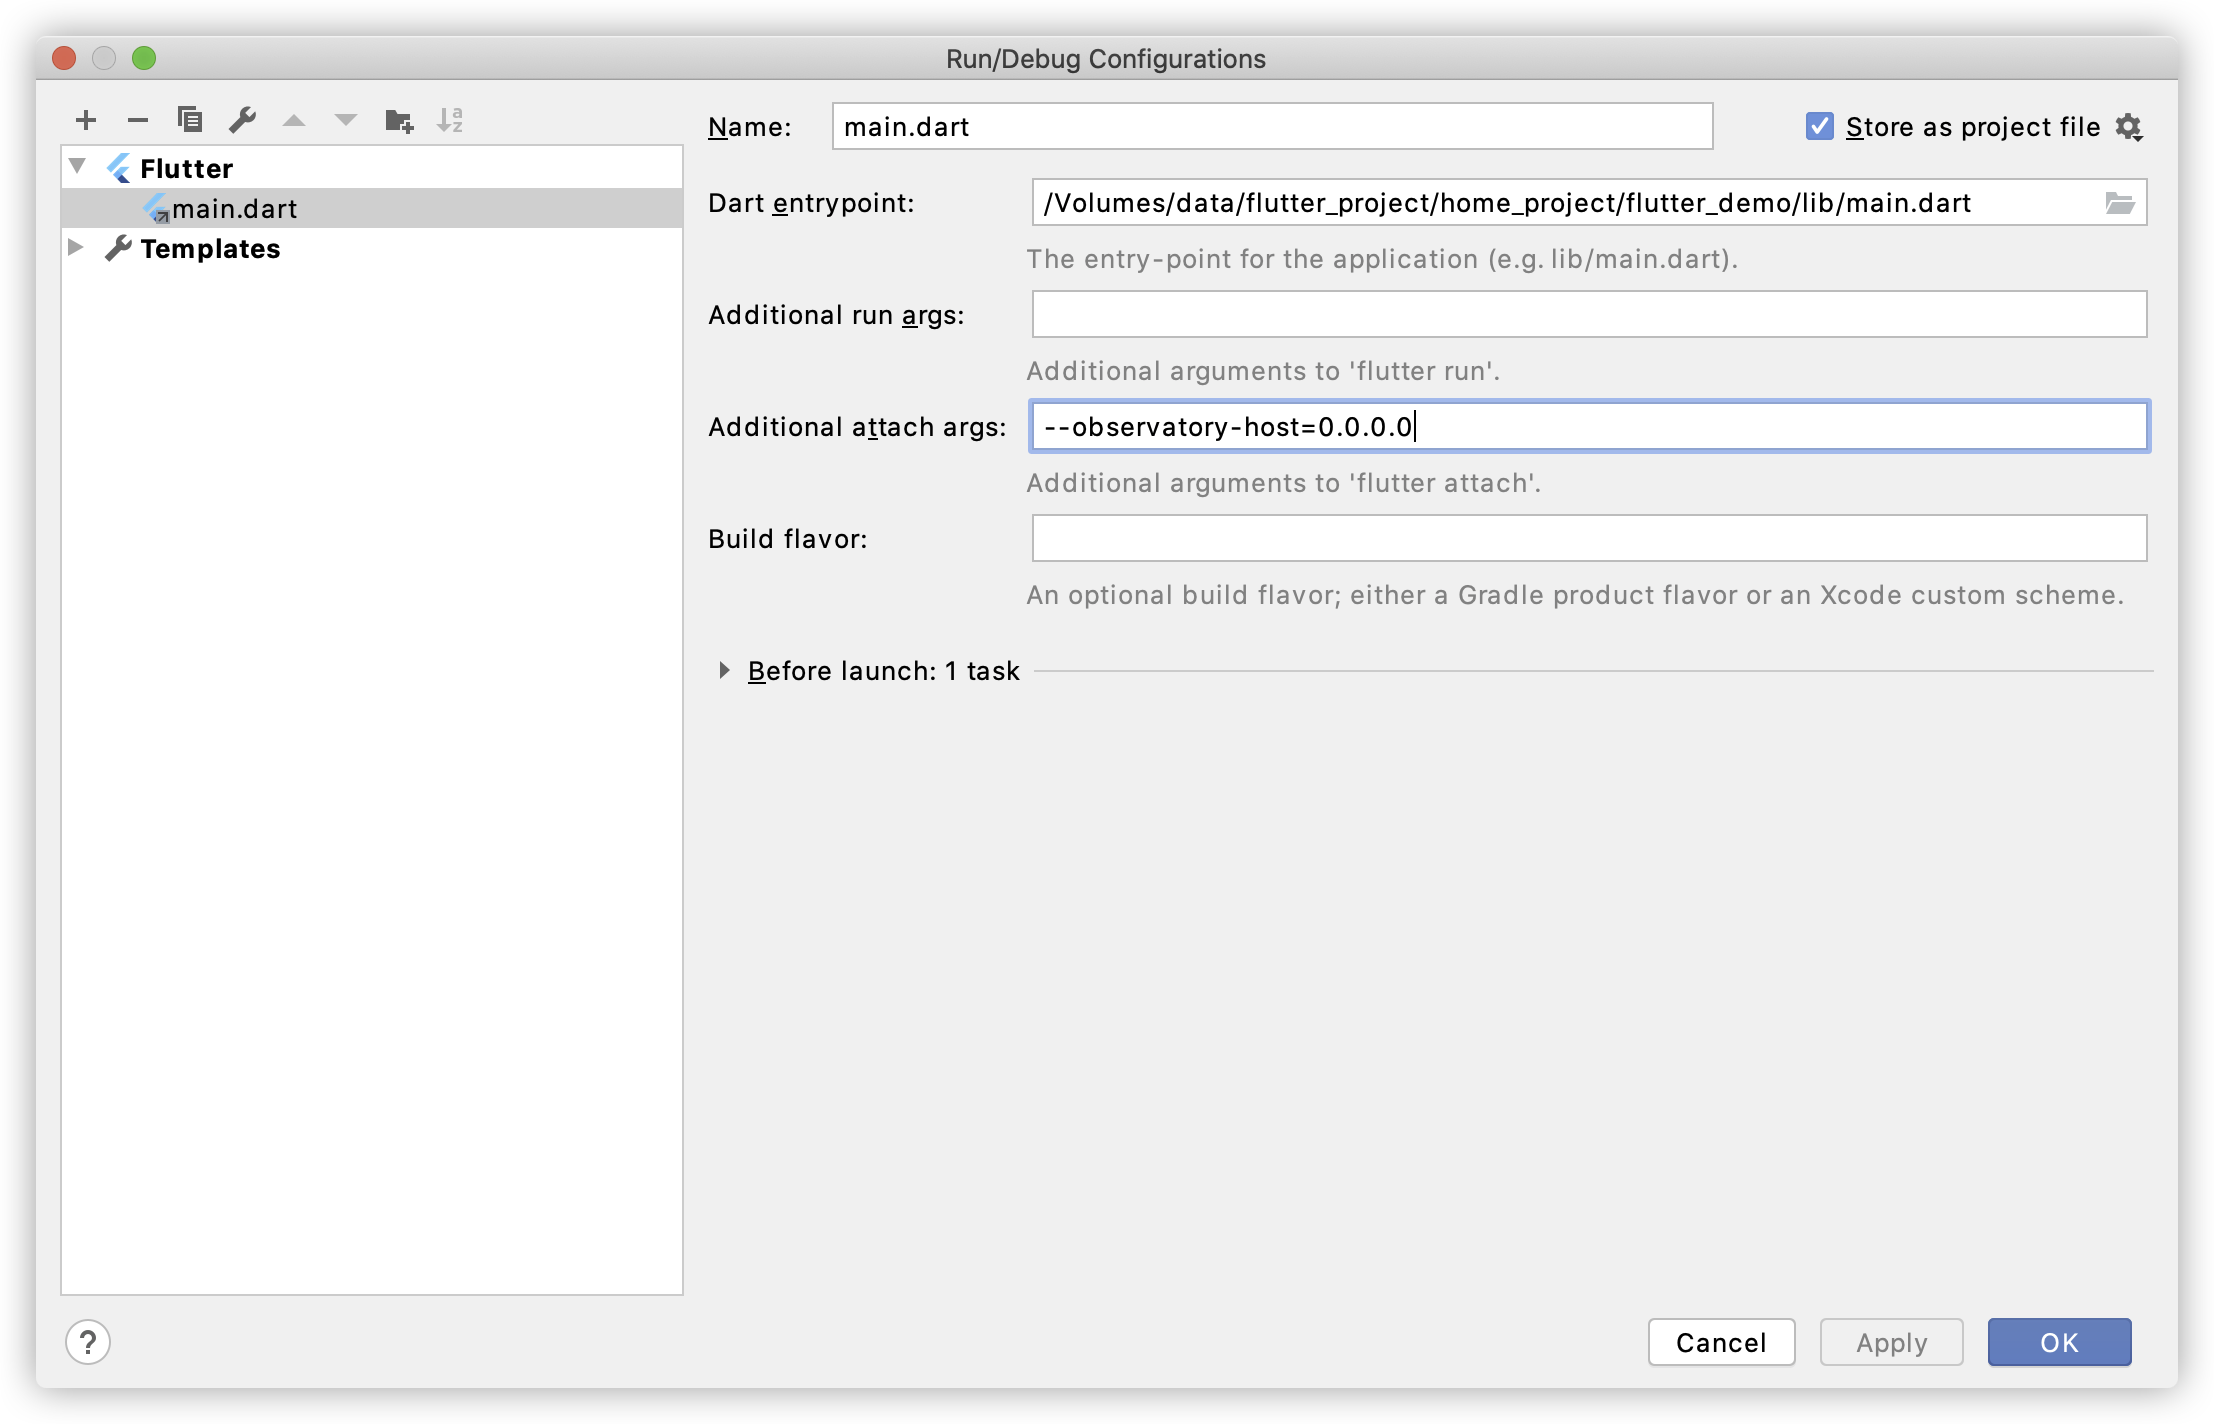Expand the Templates node

(76, 247)
